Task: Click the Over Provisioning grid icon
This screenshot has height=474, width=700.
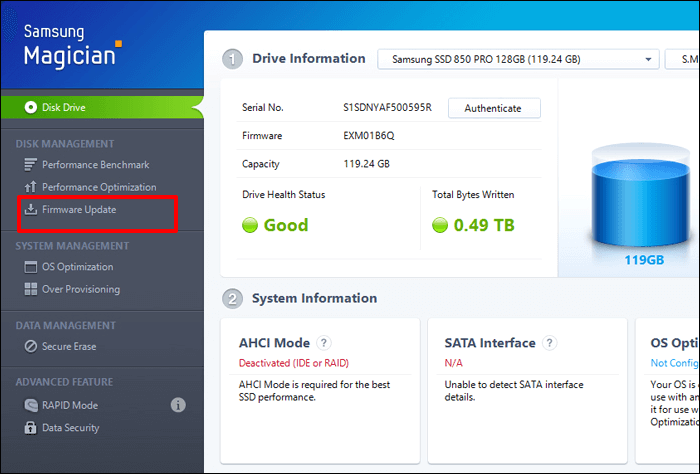Action: click(30, 289)
